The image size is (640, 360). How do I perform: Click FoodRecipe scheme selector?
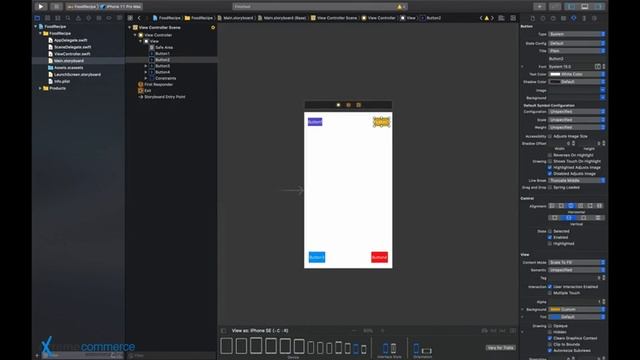[x=82, y=7]
